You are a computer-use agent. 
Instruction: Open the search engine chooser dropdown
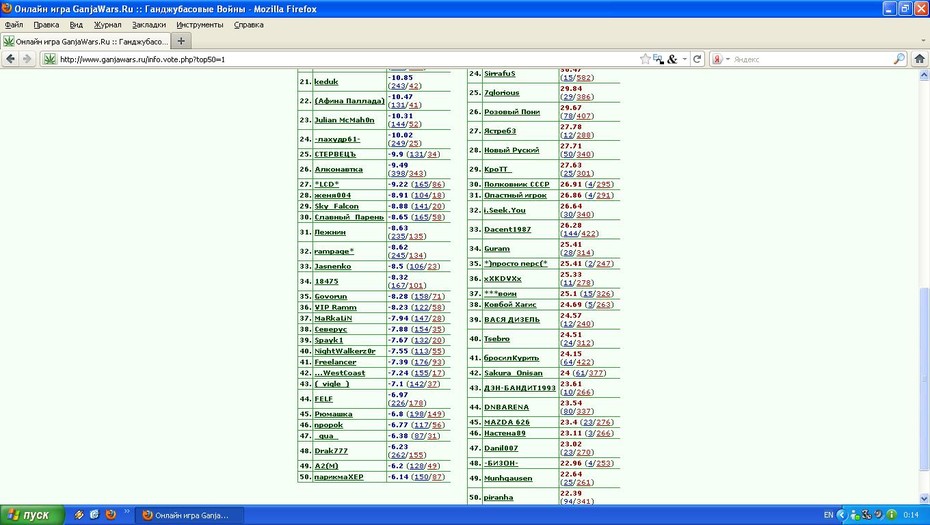click(x=728, y=59)
